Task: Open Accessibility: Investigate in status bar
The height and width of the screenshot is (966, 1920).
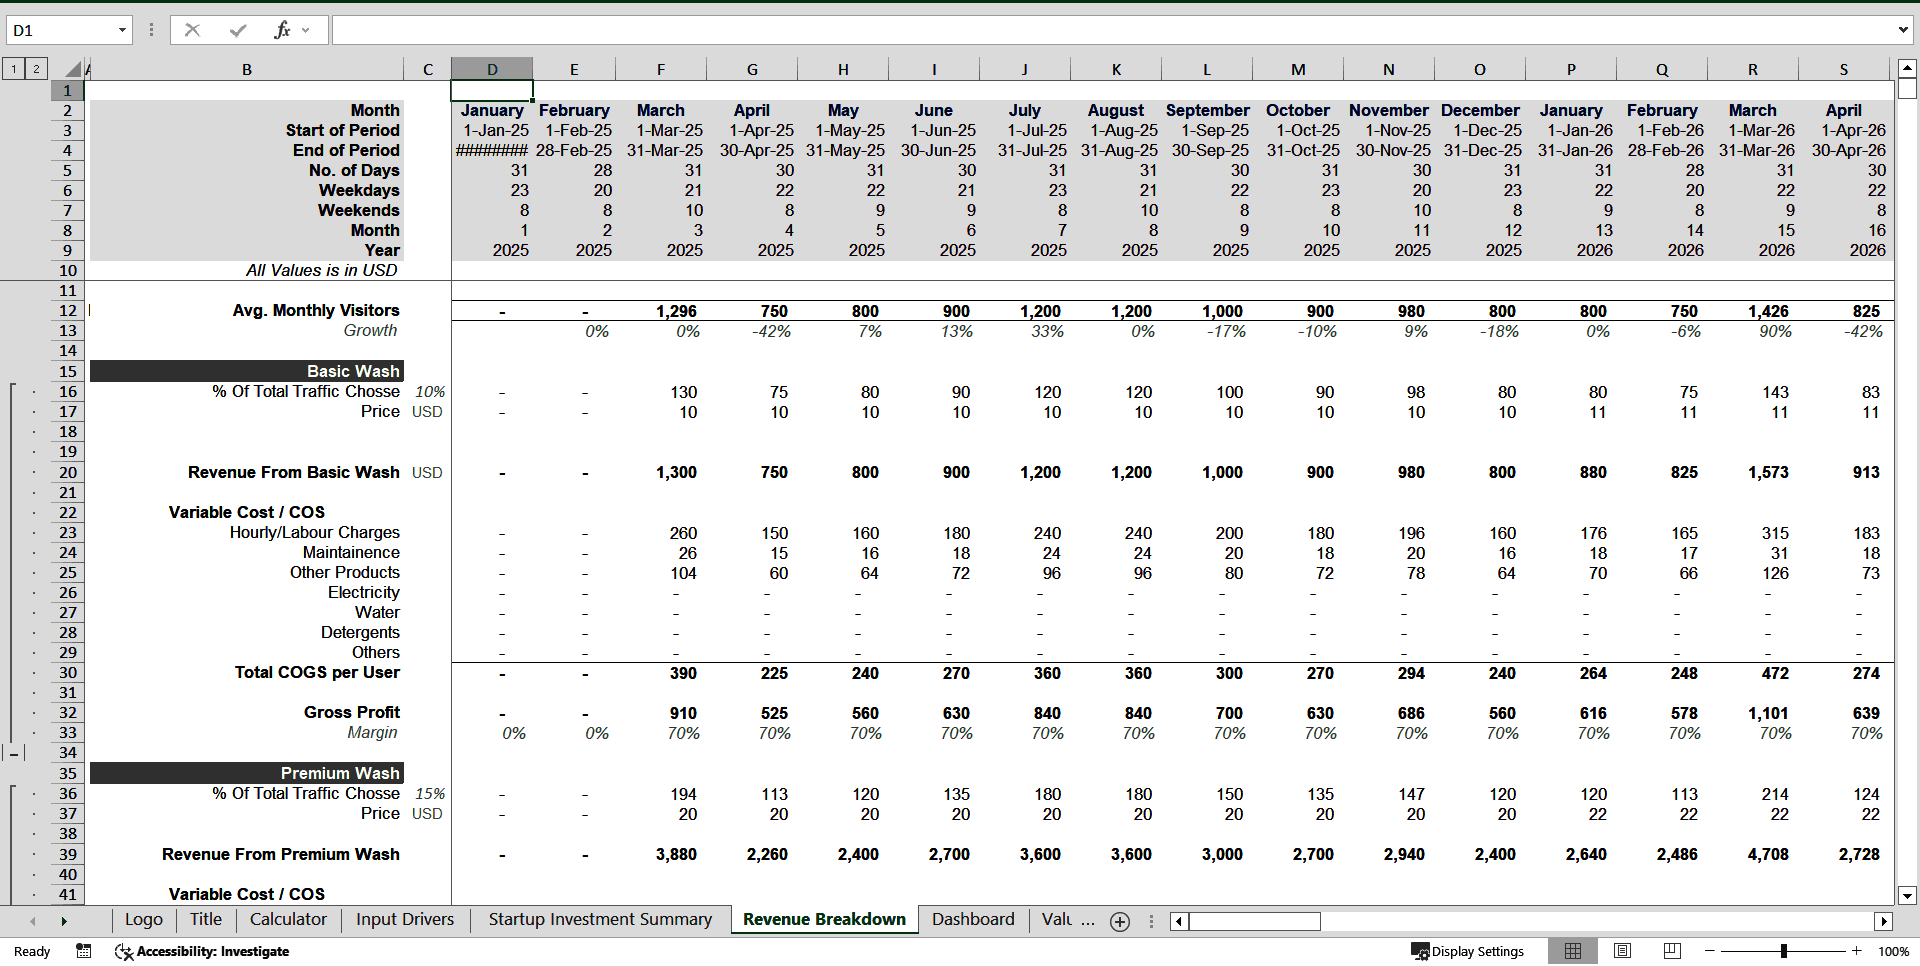Action: coord(202,951)
